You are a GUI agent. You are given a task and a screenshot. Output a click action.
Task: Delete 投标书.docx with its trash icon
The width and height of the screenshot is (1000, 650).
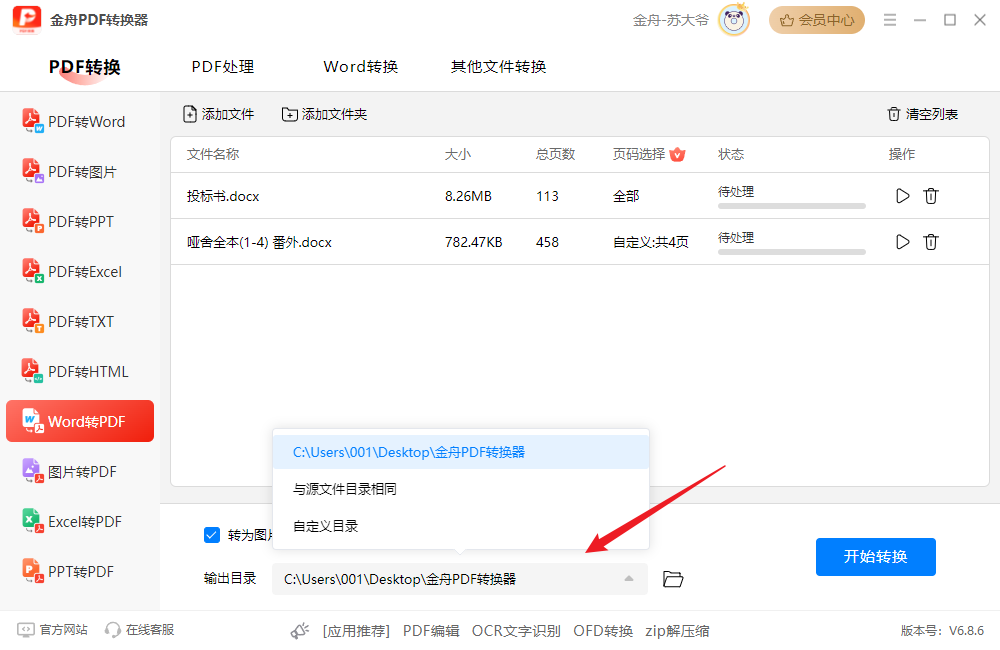(x=930, y=196)
